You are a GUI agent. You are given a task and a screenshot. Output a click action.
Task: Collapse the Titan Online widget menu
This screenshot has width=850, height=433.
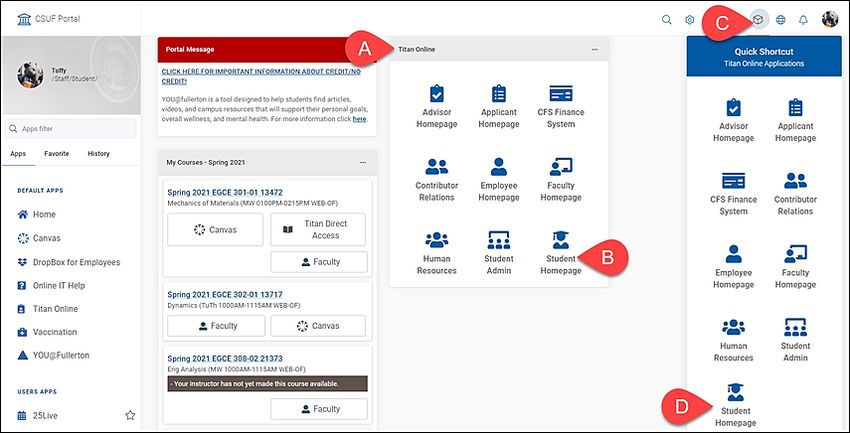pos(595,49)
